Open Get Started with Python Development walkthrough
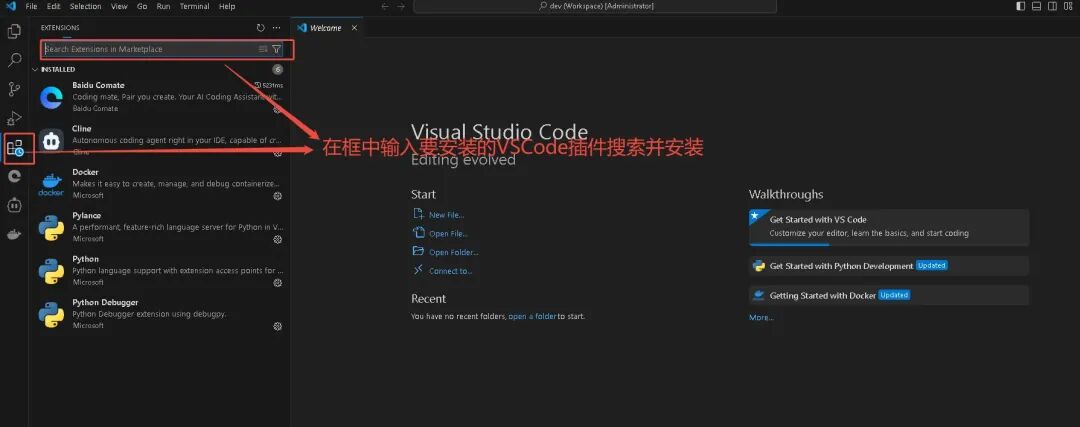1080x427 pixels. point(889,266)
